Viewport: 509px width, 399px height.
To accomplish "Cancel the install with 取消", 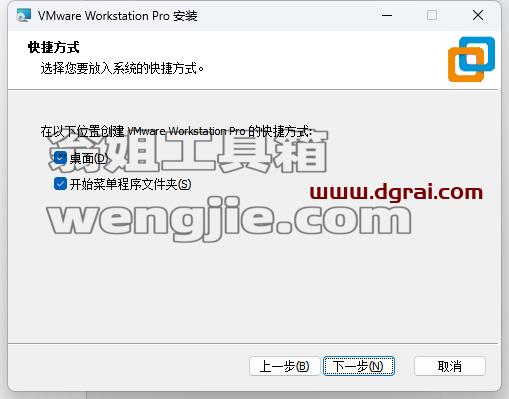I will click(x=450, y=366).
